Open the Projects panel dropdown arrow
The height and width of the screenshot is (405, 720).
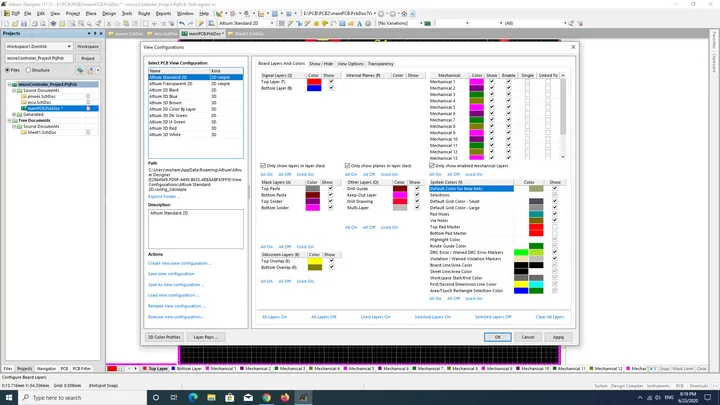coord(89,34)
